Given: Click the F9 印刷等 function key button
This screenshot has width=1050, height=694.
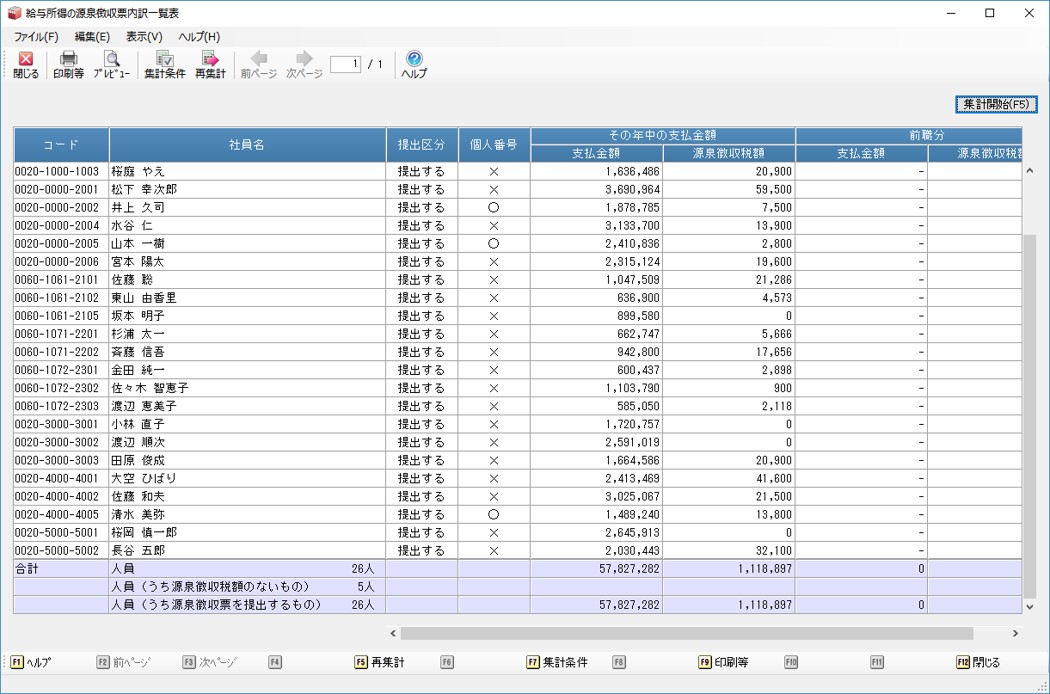Looking at the screenshot, I should tap(723, 662).
